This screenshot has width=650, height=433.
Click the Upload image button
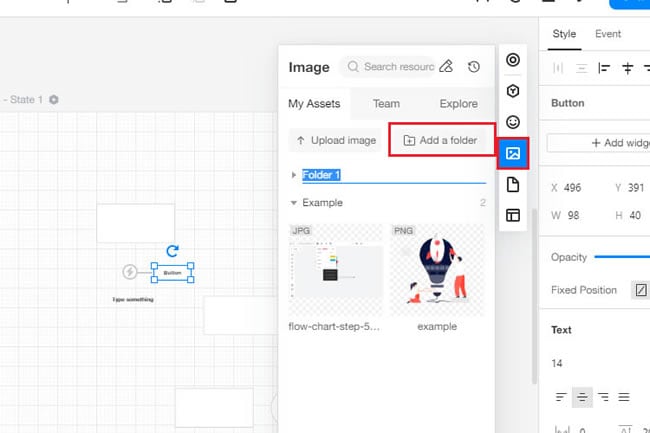pos(335,140)
